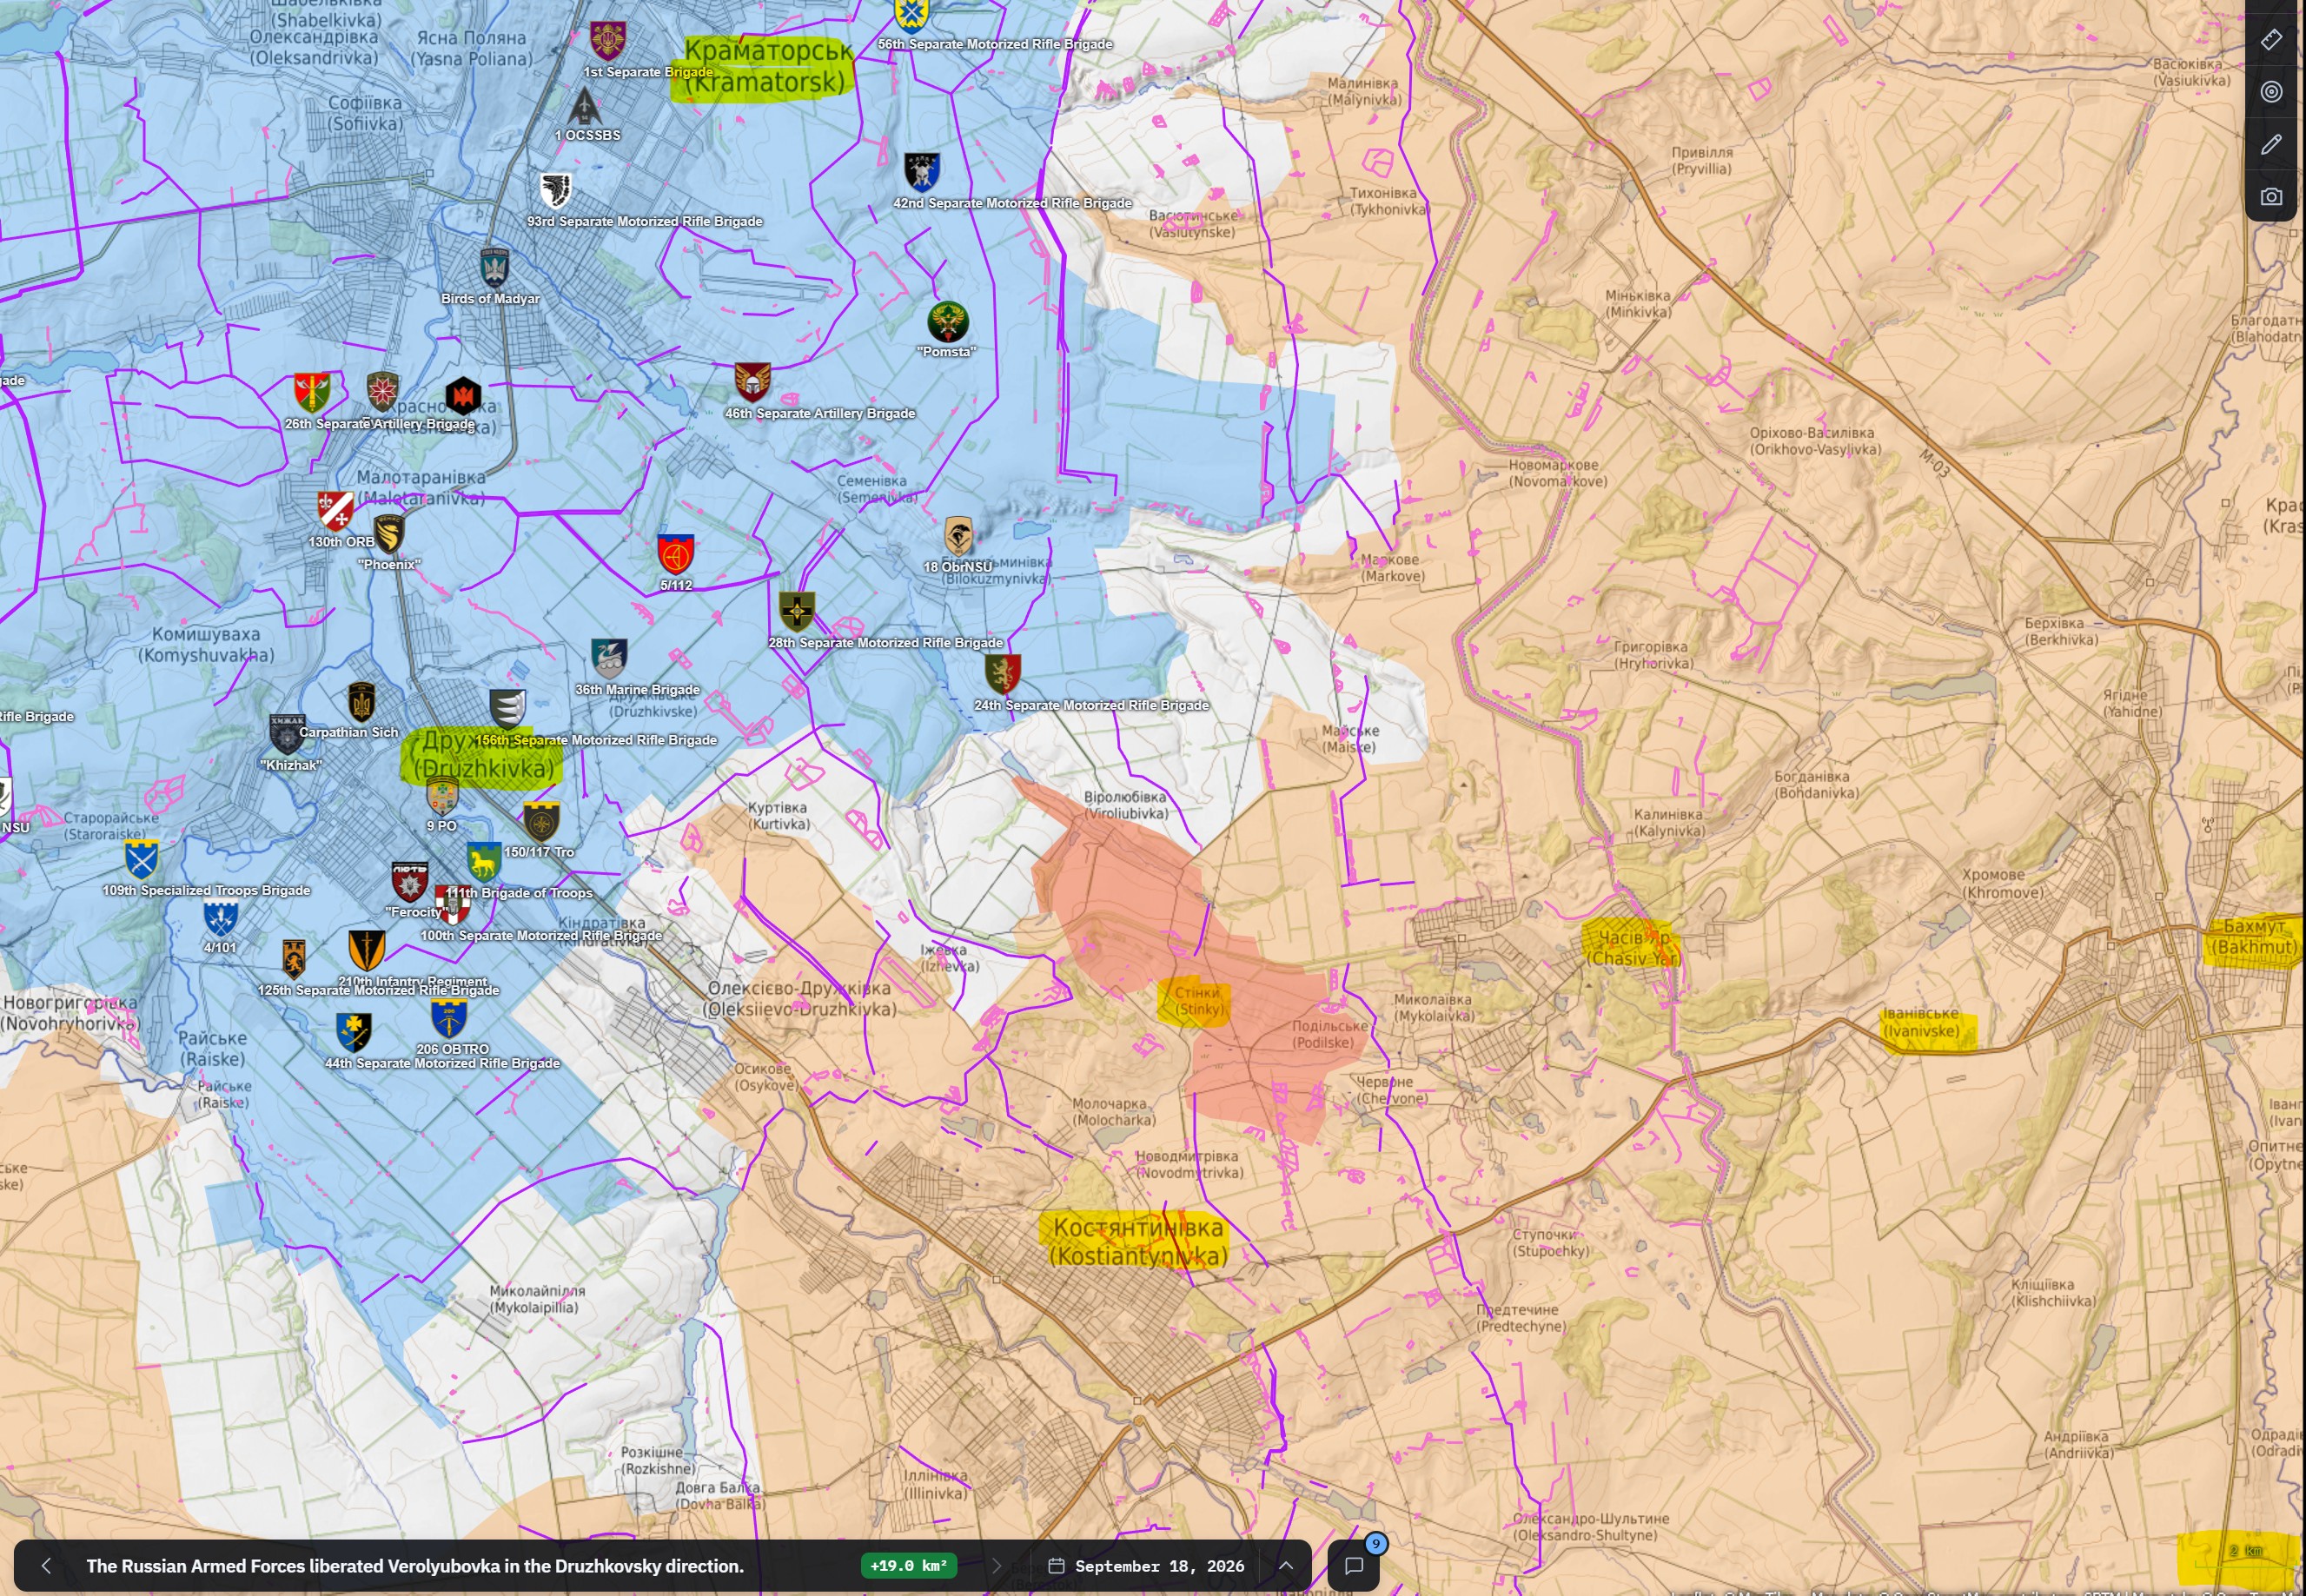Select the 36th Marine Brigade marker

[x=609, y=659]
